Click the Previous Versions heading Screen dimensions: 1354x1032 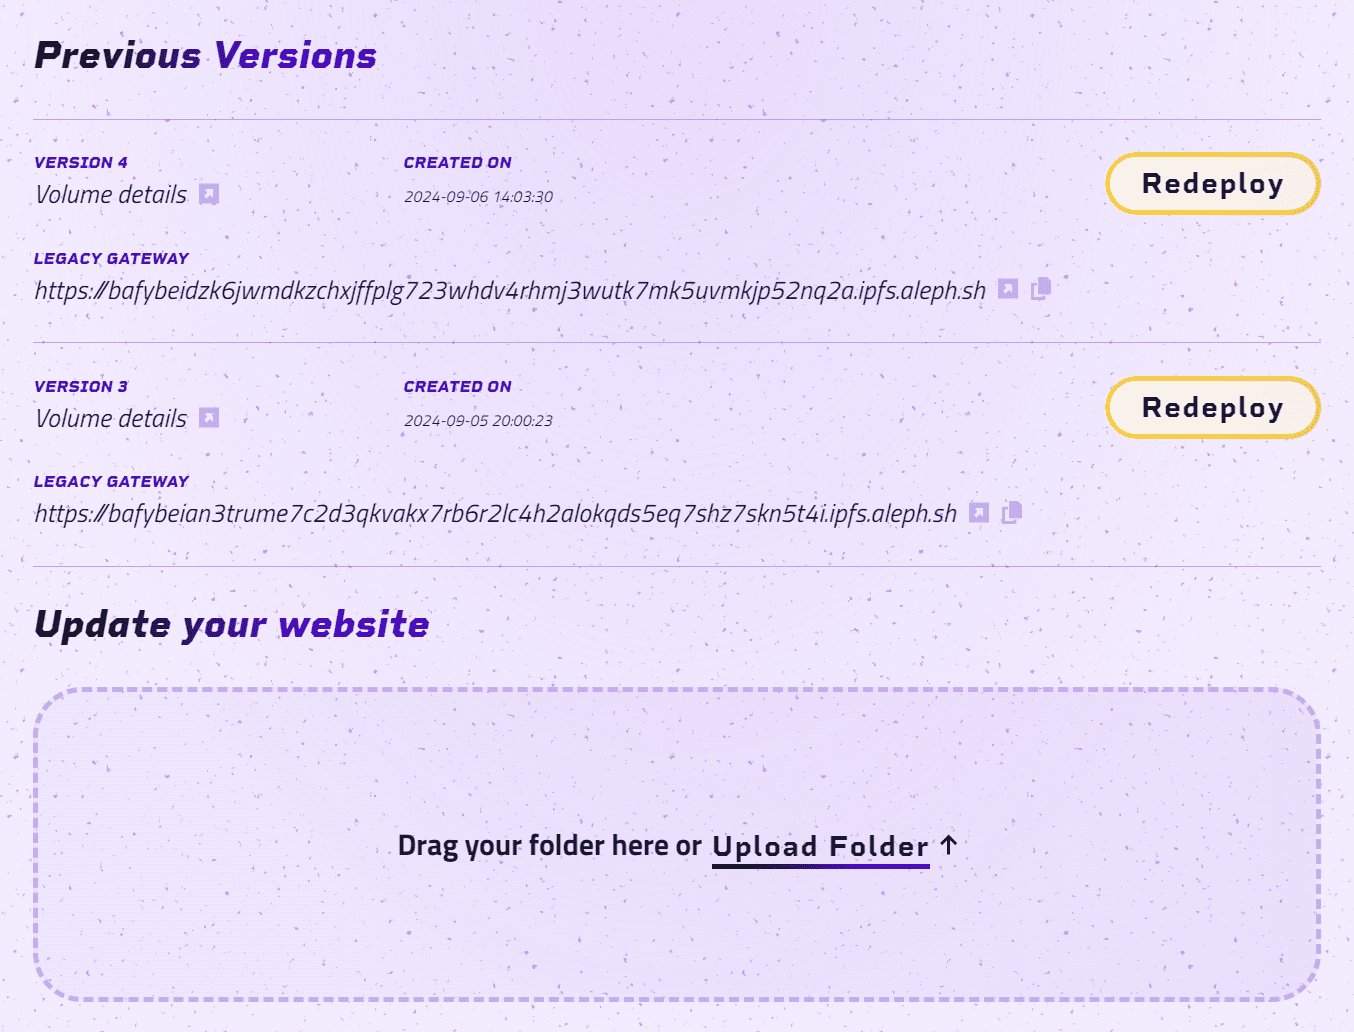click(x=205, y=56)
